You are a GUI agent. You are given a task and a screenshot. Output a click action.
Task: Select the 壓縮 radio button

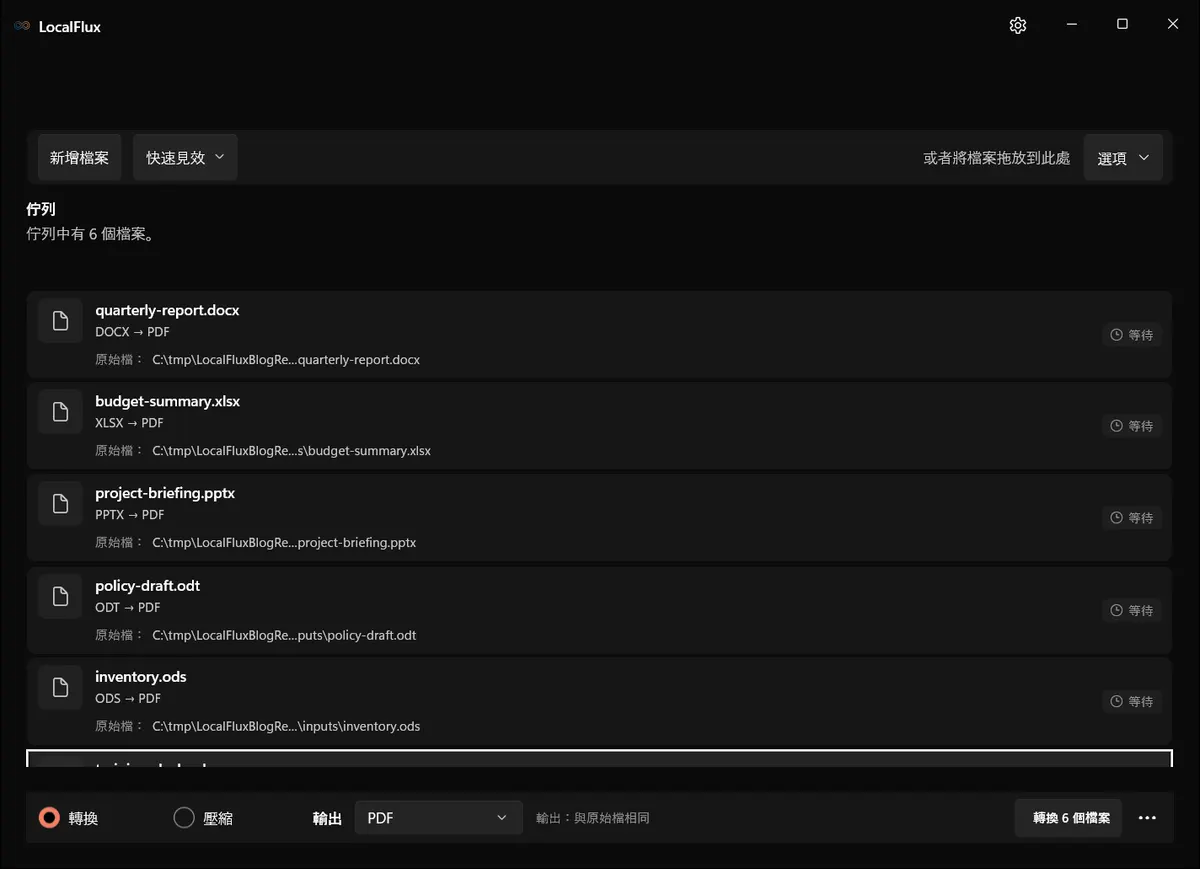(184, 818)
